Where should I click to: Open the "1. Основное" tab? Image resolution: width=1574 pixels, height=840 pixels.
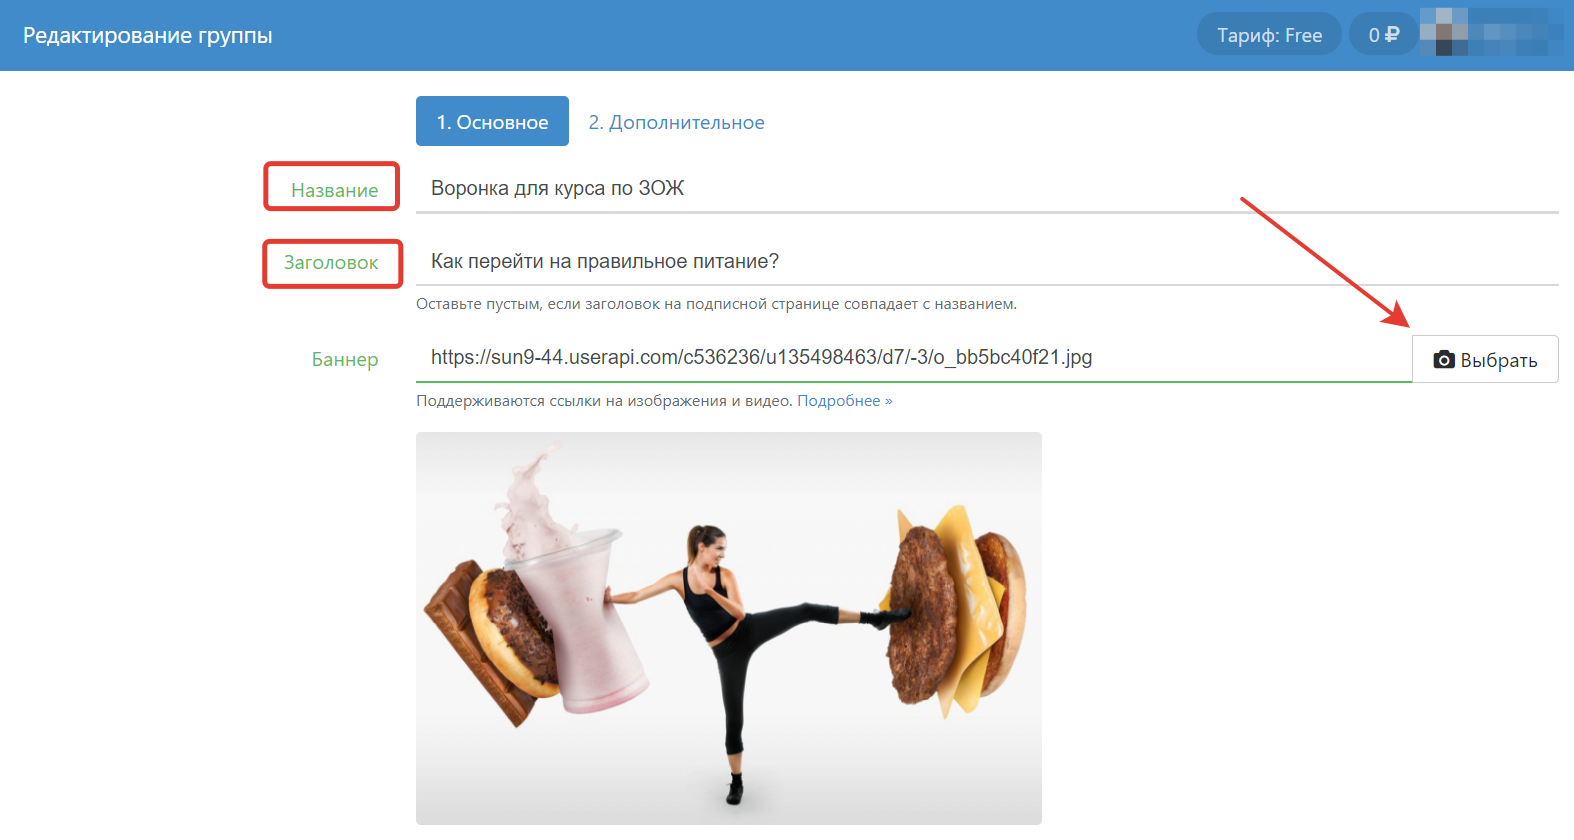[x=492, y=122]
